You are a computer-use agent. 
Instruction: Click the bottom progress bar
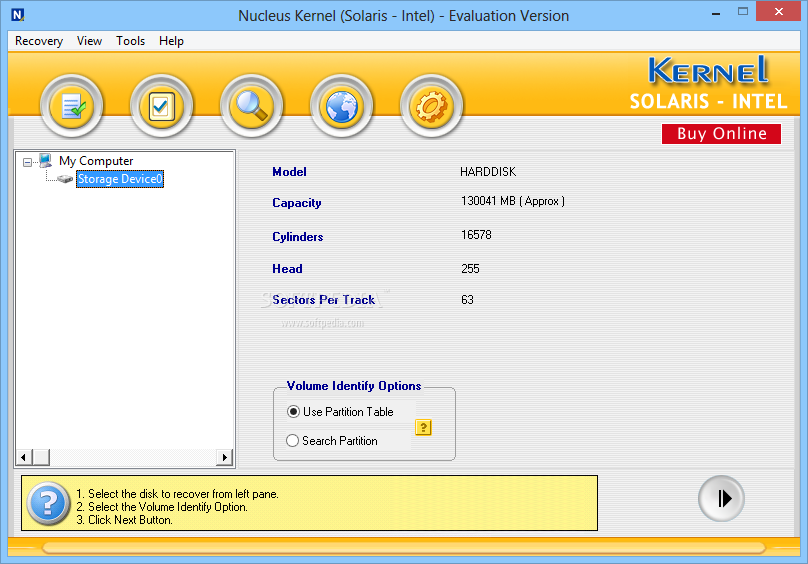pos(404,548)
